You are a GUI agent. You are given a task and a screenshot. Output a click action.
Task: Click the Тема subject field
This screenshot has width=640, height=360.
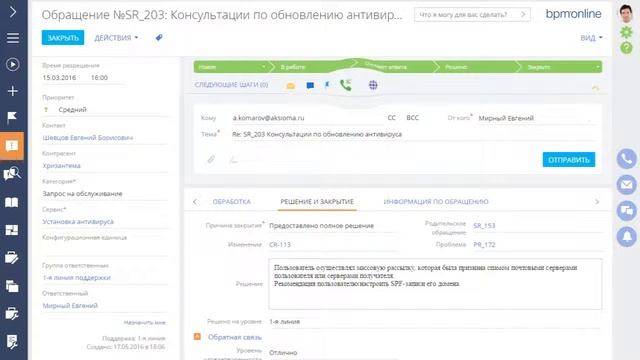coord(412,134)
